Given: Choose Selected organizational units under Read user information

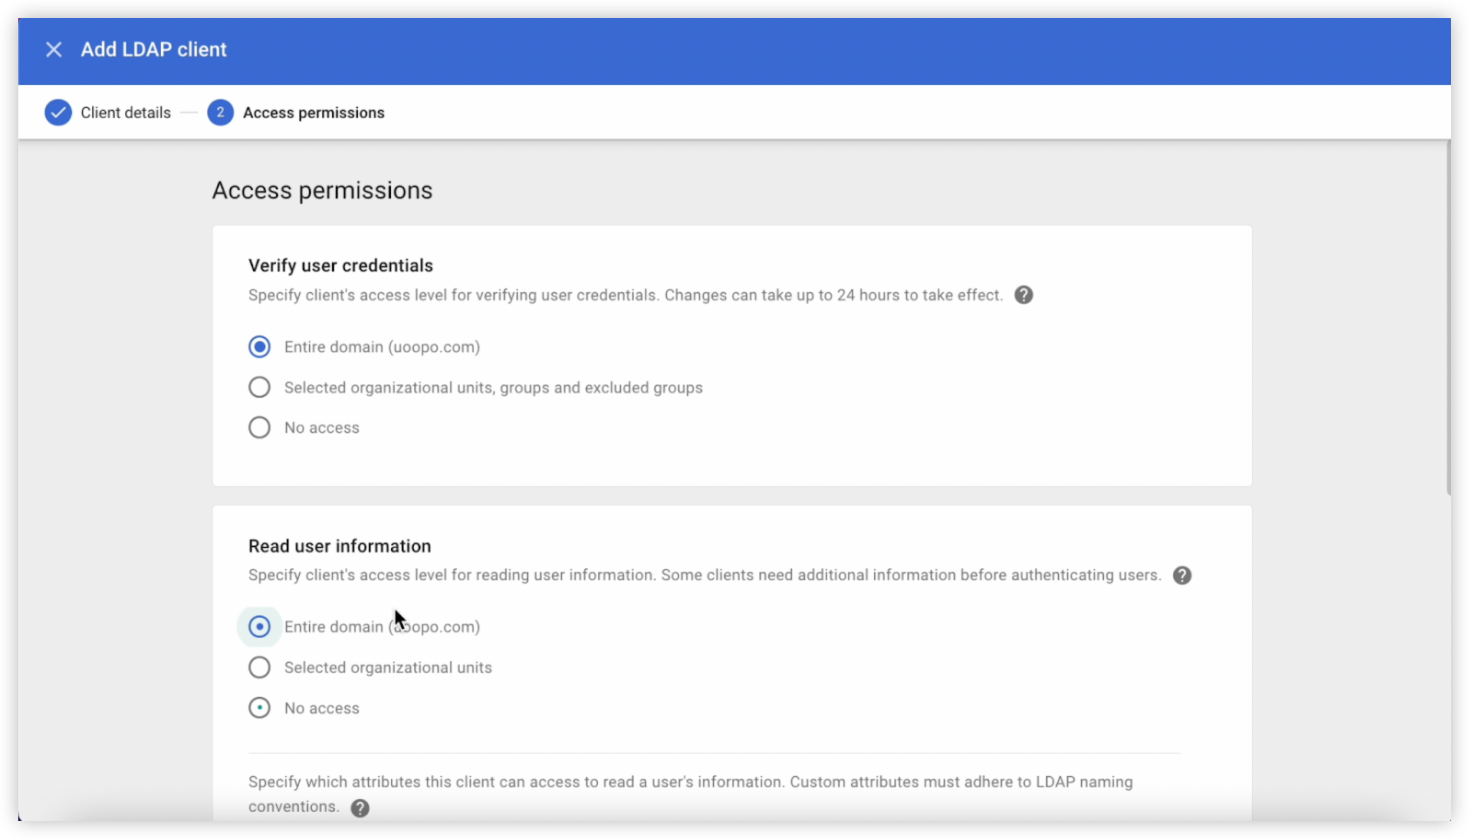Looking at the screenshot, I should pos(259,667).
